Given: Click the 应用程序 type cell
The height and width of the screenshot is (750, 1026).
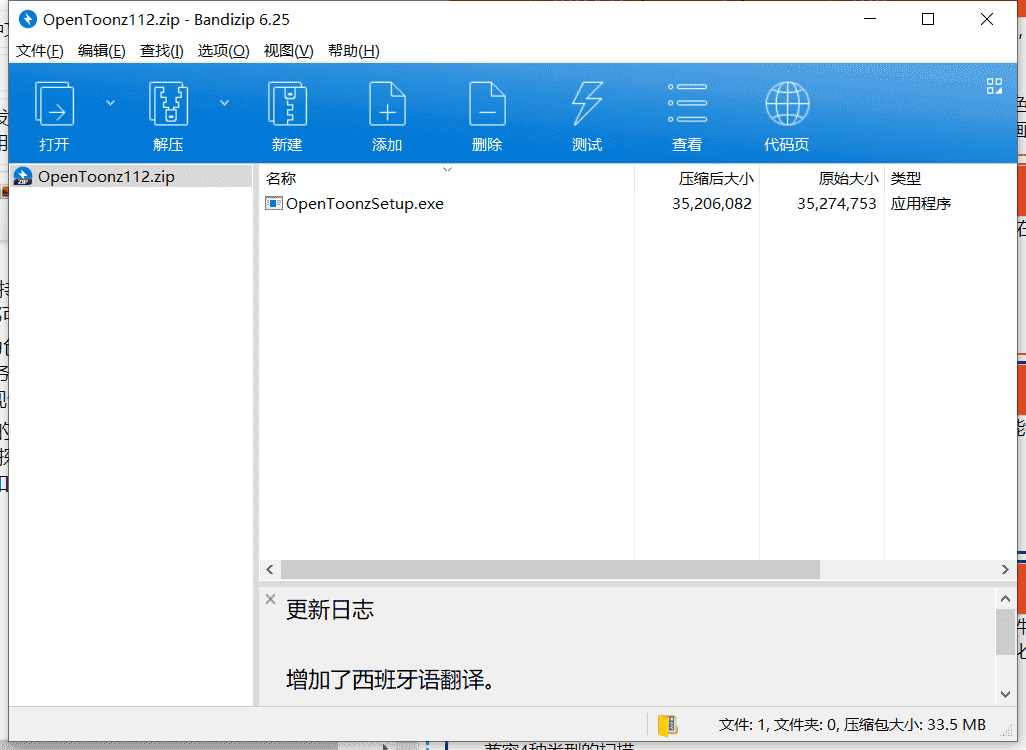Looking at the screenshot, I should click(x=921, y=204).
